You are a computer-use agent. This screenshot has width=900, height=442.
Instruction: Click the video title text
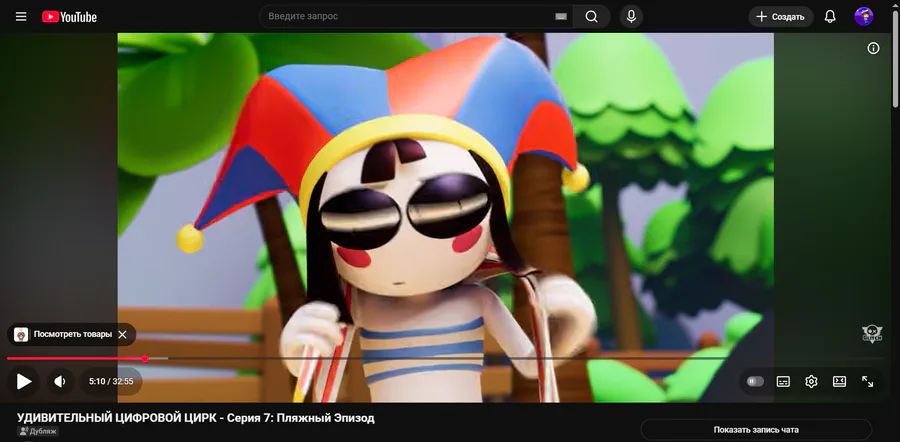tap(196, 418)
